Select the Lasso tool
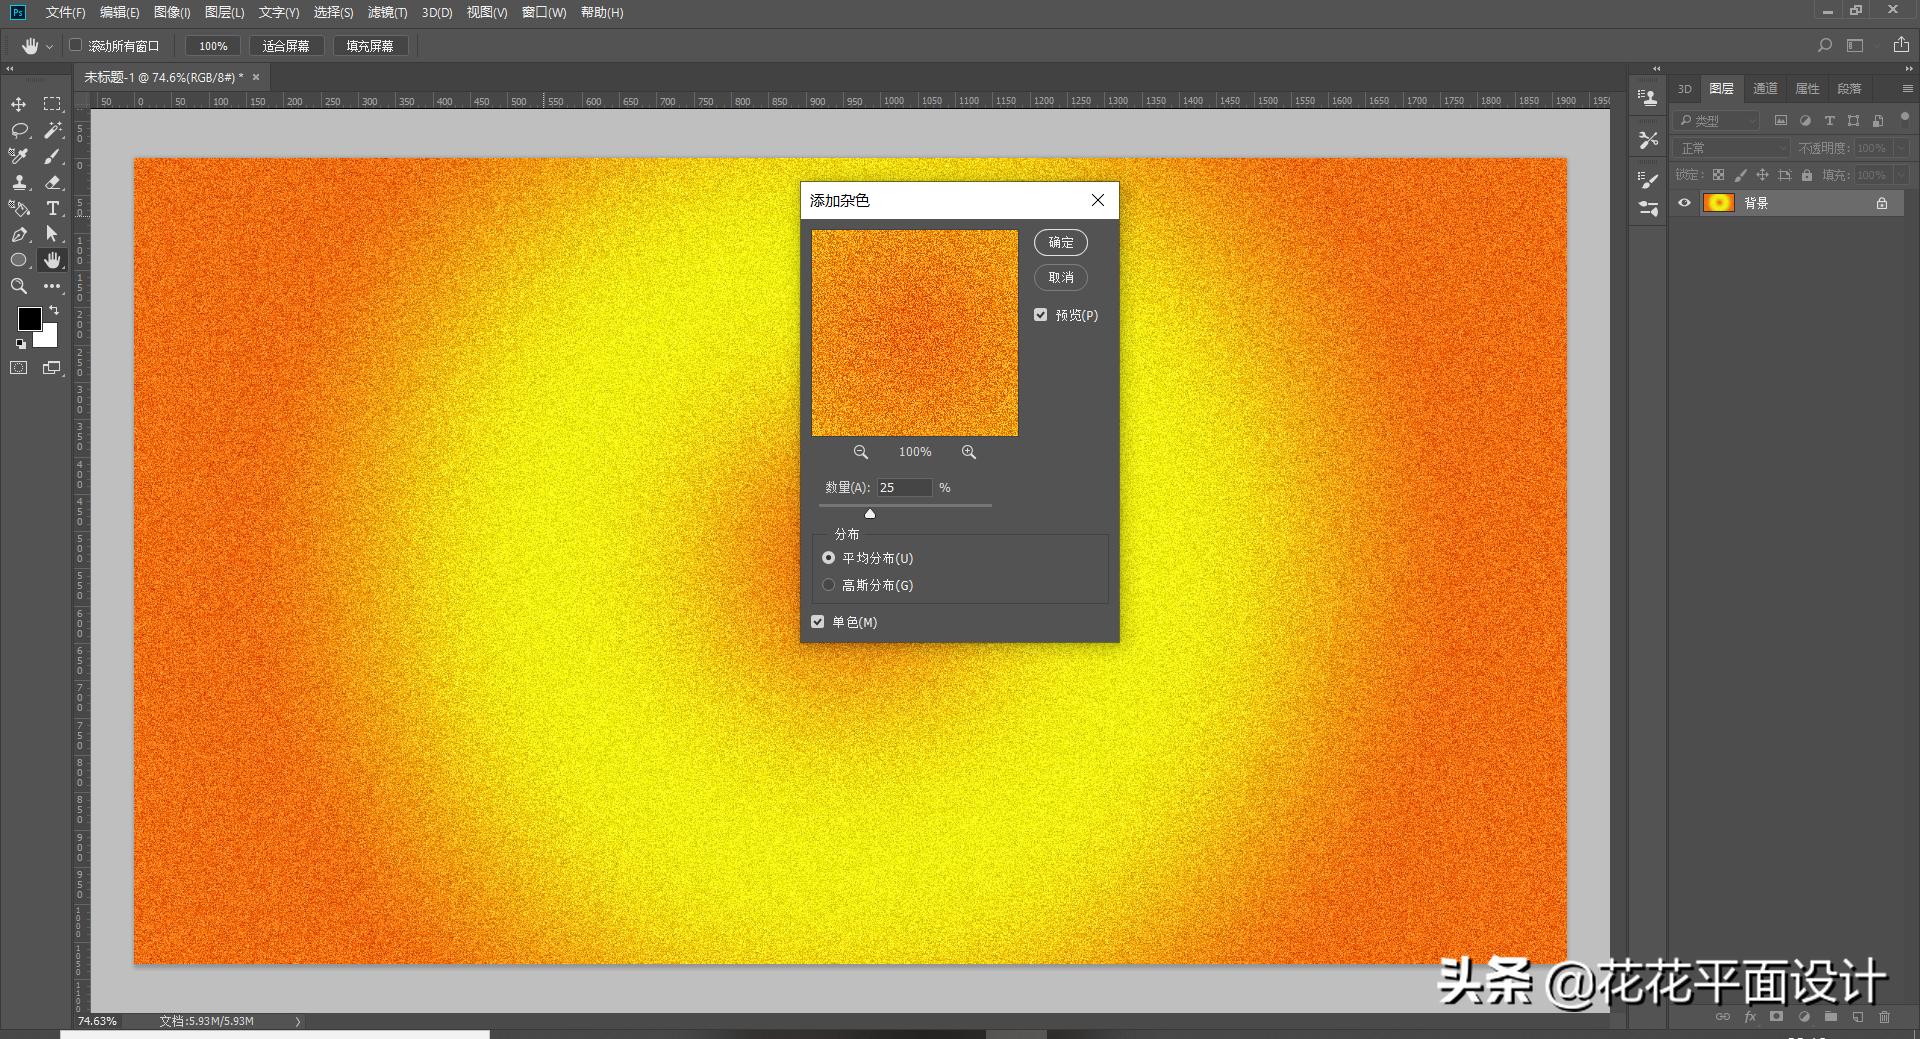Screen dimensions: 1920x1039 18,130
